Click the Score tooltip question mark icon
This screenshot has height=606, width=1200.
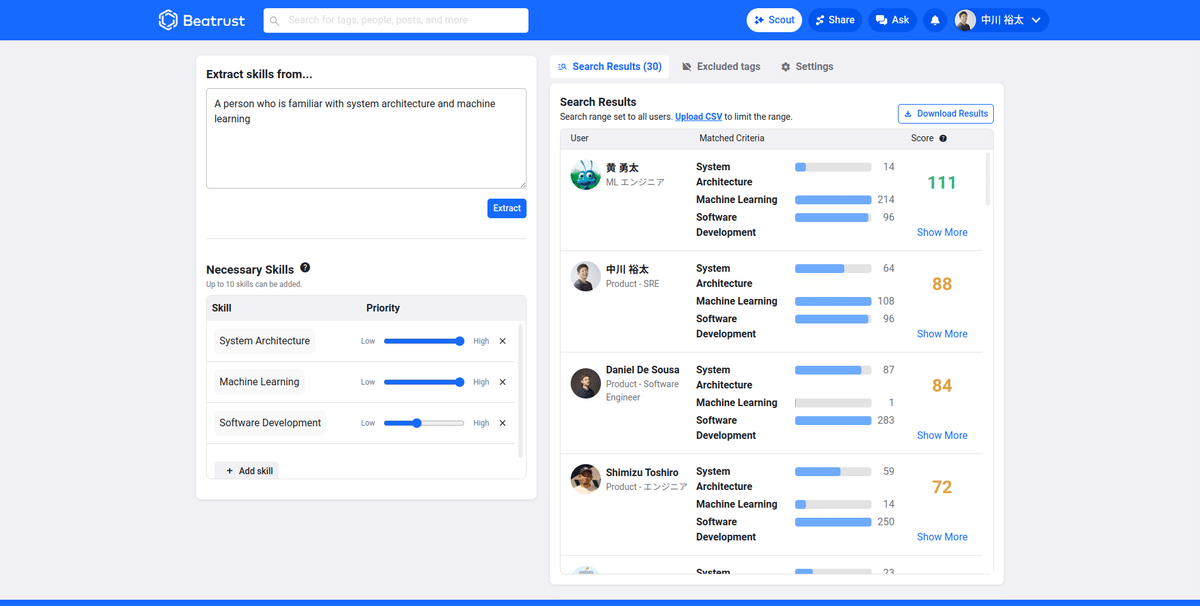coord(943,138)
